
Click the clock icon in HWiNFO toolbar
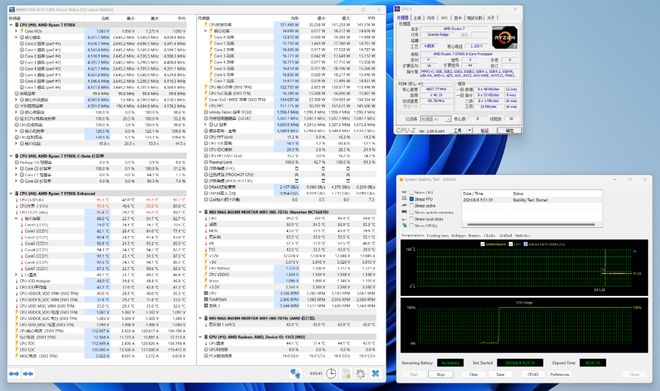click(x=331, y=373)
